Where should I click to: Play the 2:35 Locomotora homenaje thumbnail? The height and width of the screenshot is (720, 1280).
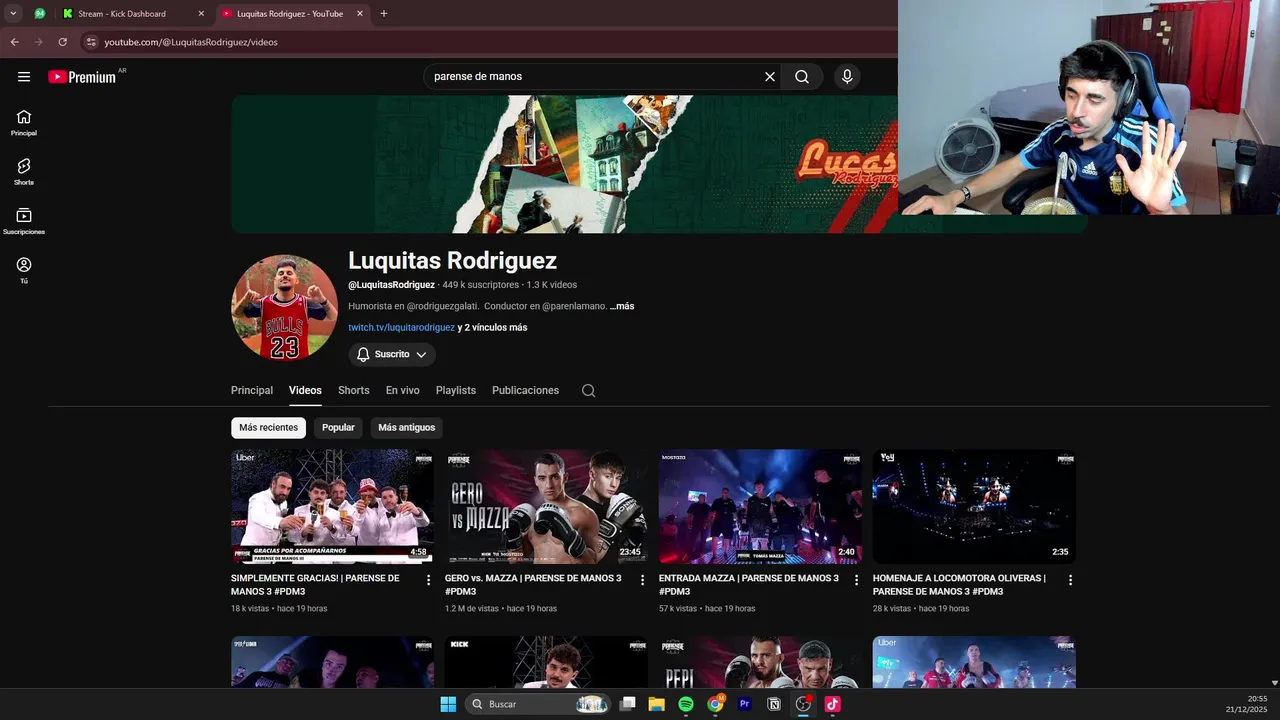(x=974, y=507)
